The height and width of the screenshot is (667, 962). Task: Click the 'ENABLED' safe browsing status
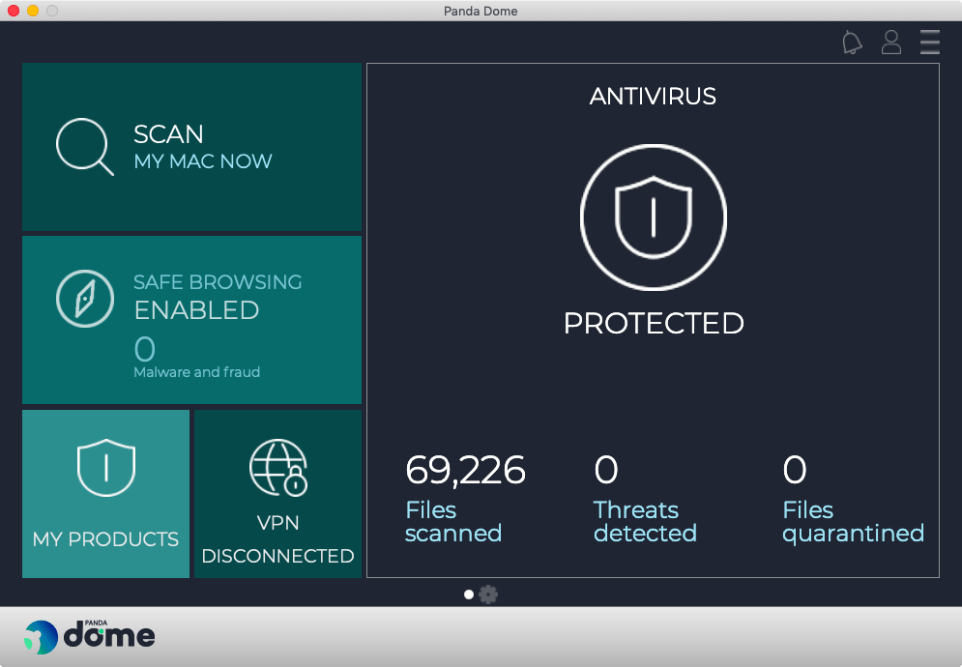click(x=197, y=310)
